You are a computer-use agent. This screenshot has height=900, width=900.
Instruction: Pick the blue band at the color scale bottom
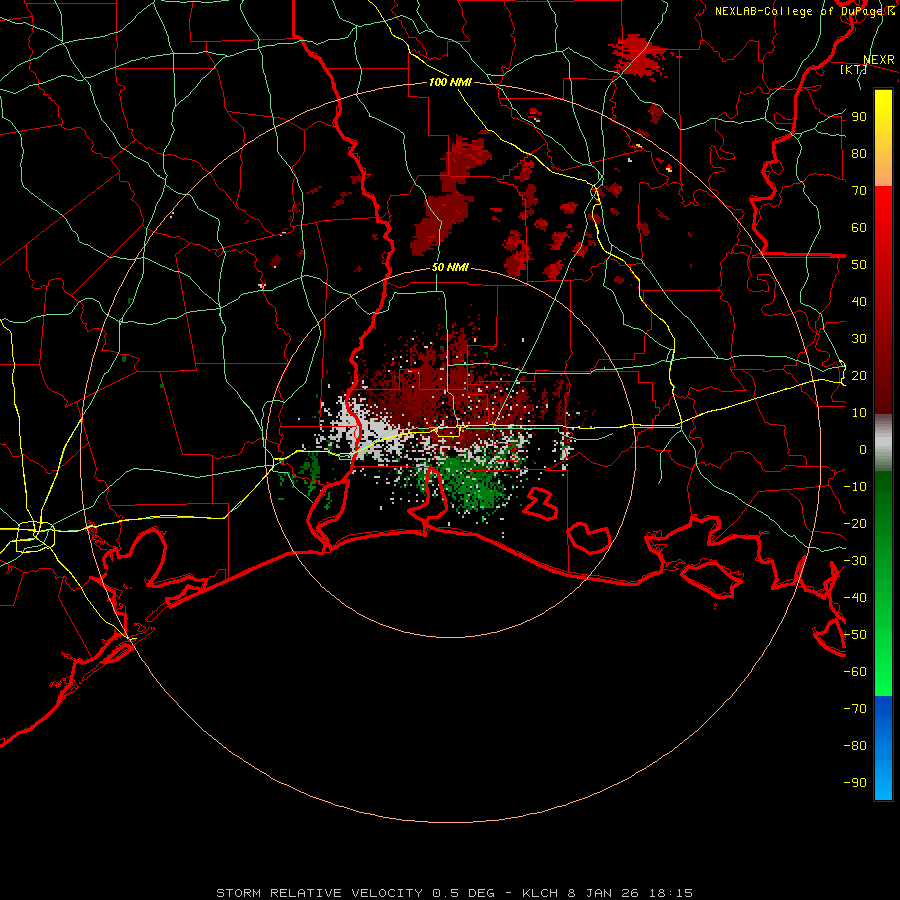pos(883,748)
